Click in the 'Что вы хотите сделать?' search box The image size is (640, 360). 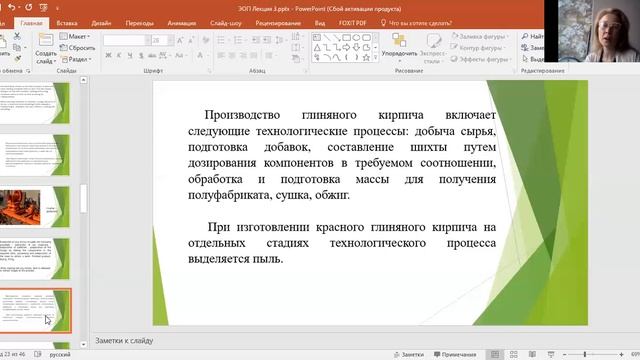pyautogui.click(x=416, y=23)
